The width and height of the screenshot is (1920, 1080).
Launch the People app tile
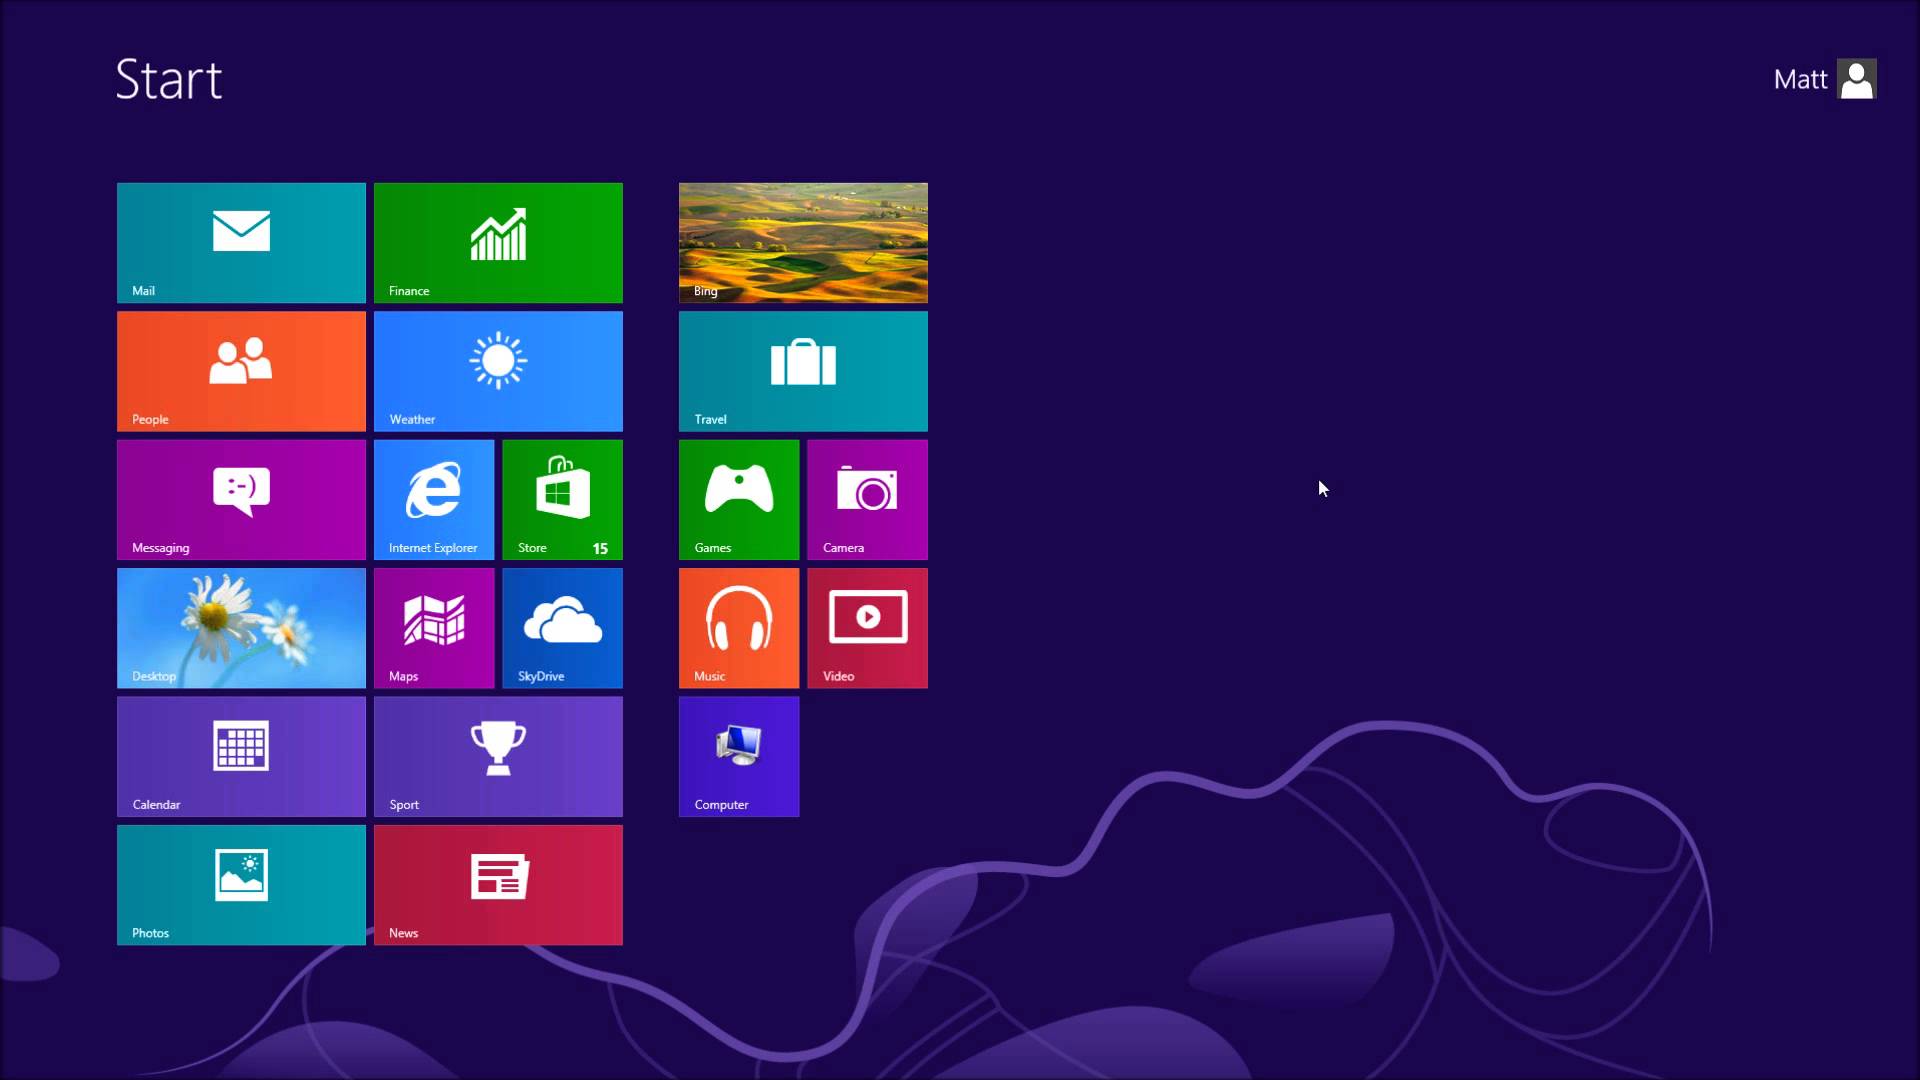tap(241, 371)
